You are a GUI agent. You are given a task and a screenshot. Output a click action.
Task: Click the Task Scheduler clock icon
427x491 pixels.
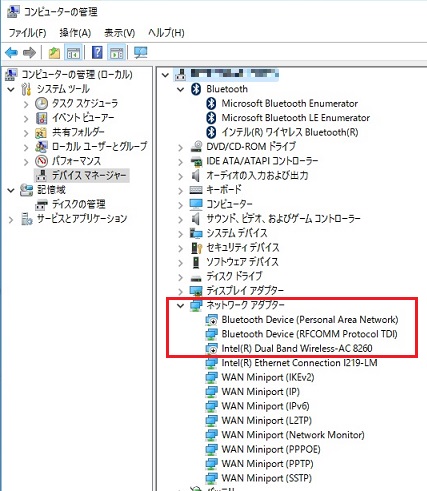[41, 103]
